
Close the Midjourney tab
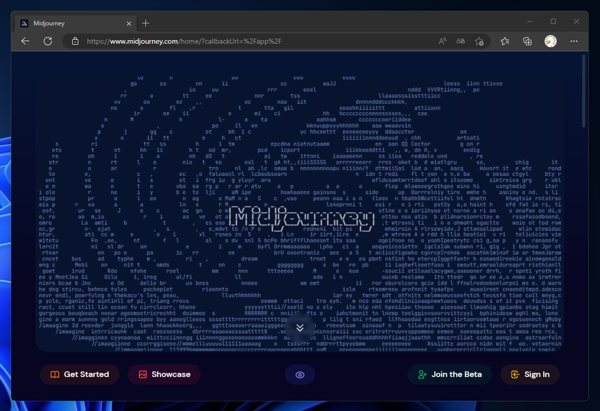coord(129,24)
